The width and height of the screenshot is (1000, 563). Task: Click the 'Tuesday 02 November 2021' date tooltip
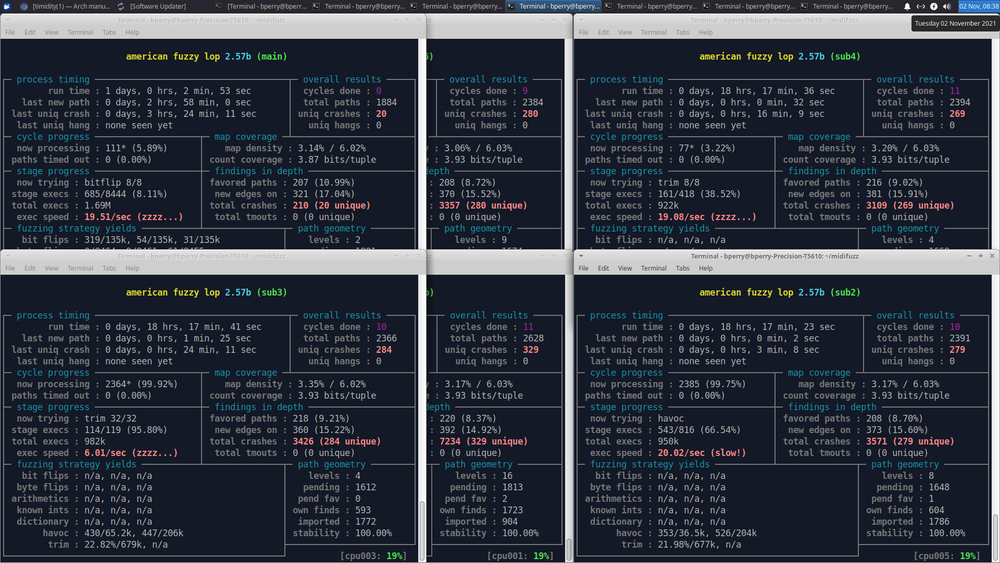(955, 23)
